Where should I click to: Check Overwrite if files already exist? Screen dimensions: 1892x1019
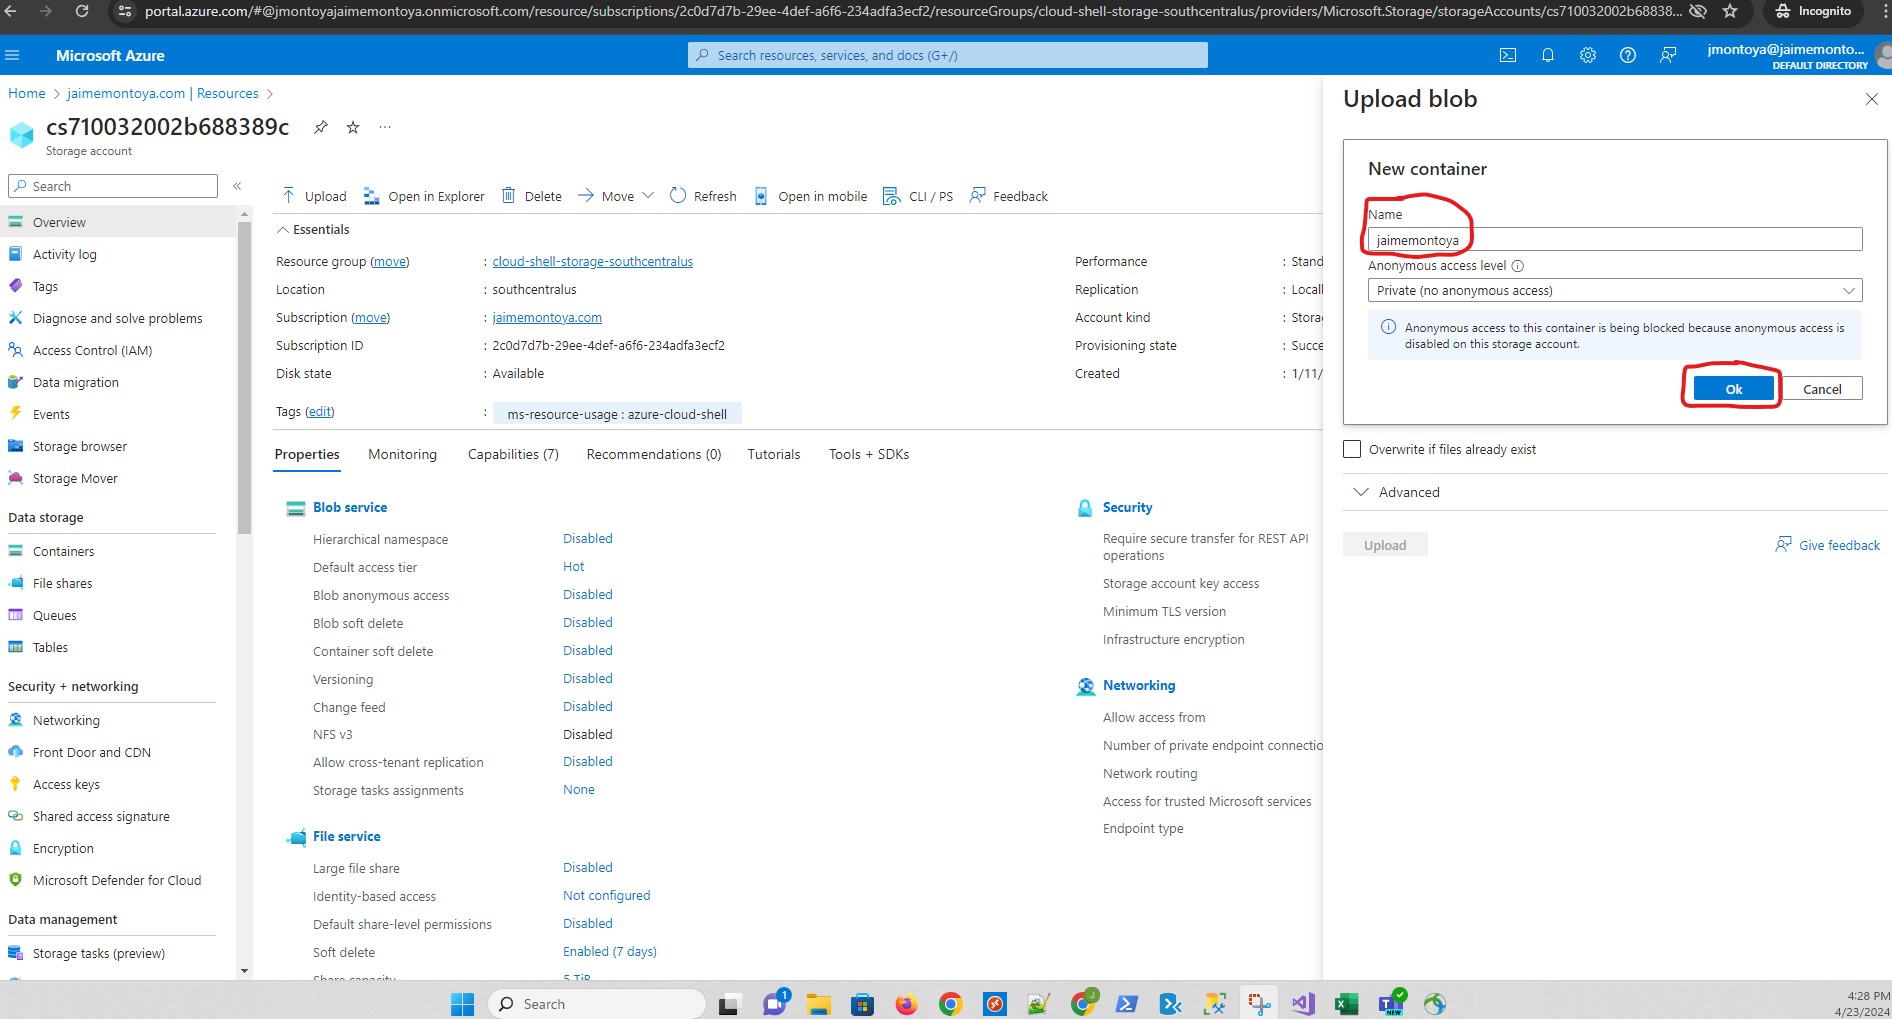1352,449
